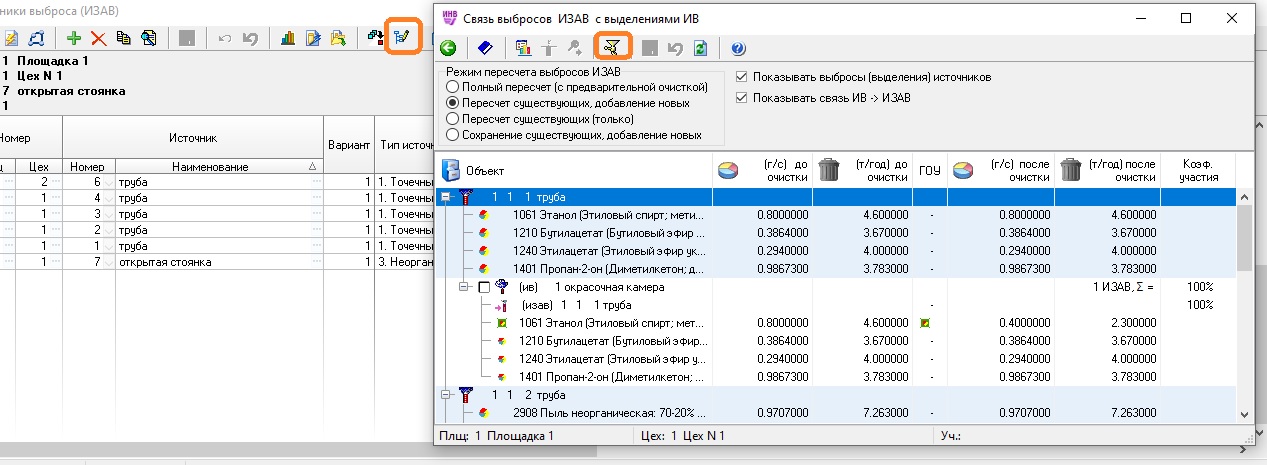The height and width of the screenshot is (465, 1267).
Task: Select 'Пересчет существующих (только)' radio option
Action: coord(453,118)
